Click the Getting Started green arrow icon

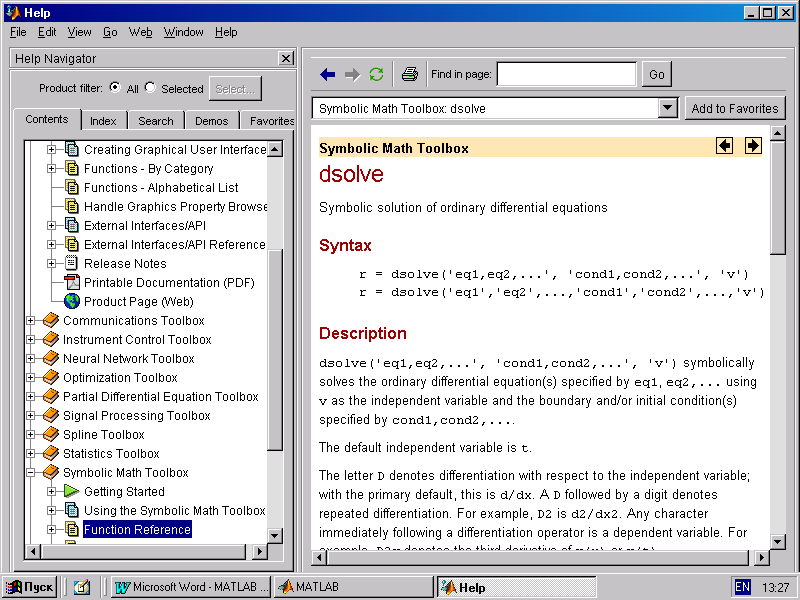pyautogui.click(x=71, y=491)
